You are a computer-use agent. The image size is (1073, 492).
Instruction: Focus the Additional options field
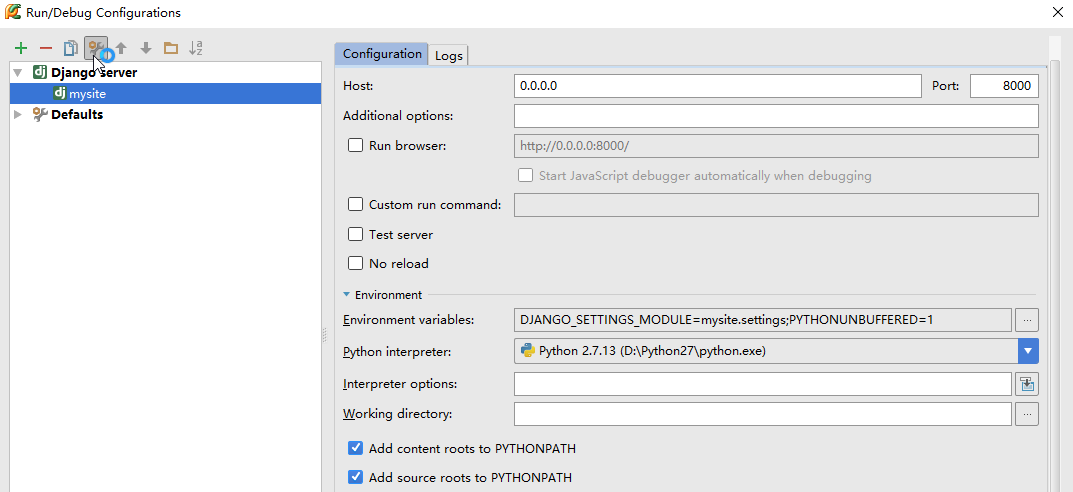(776, 116)
